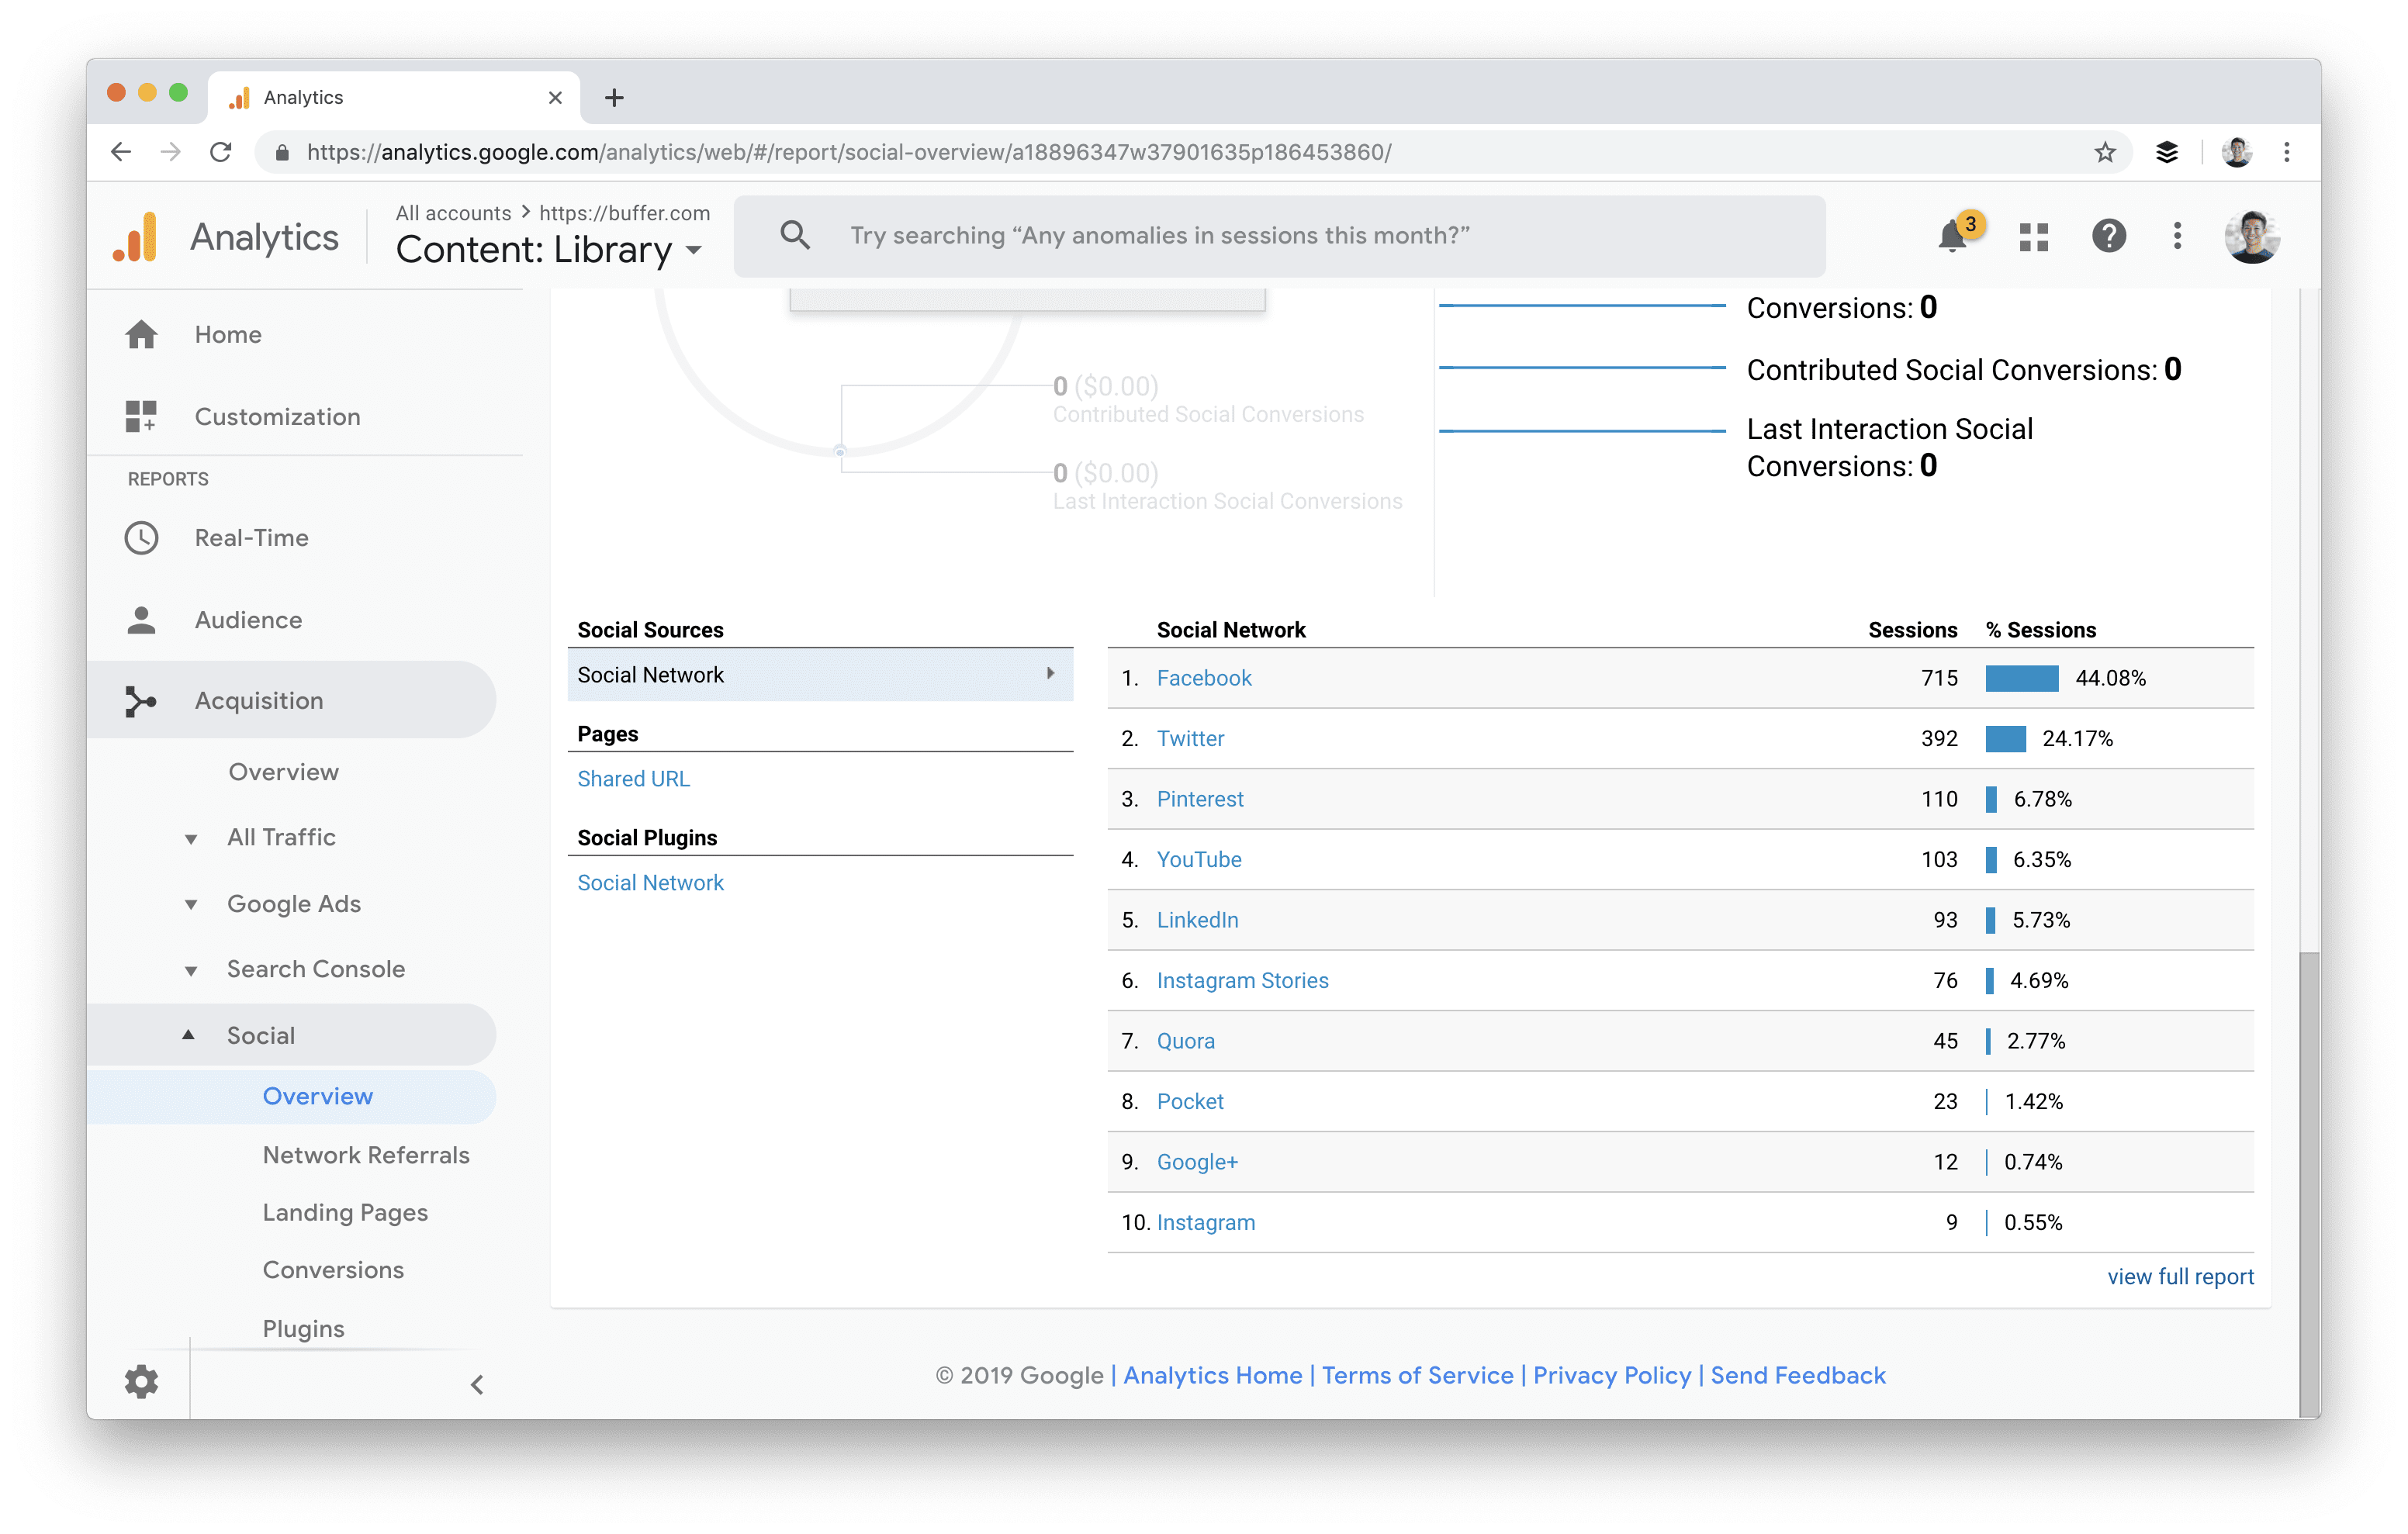Expand the All Traffic submenu
Viewport: 2408px width, 1534px height.
[x=191, y=838]
